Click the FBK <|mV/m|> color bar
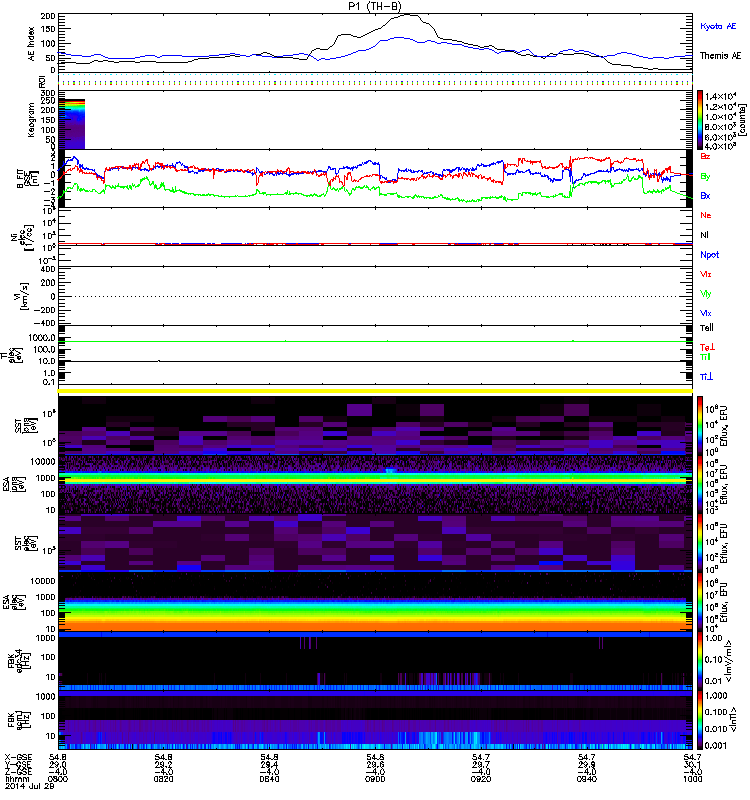 pos(700,661)
